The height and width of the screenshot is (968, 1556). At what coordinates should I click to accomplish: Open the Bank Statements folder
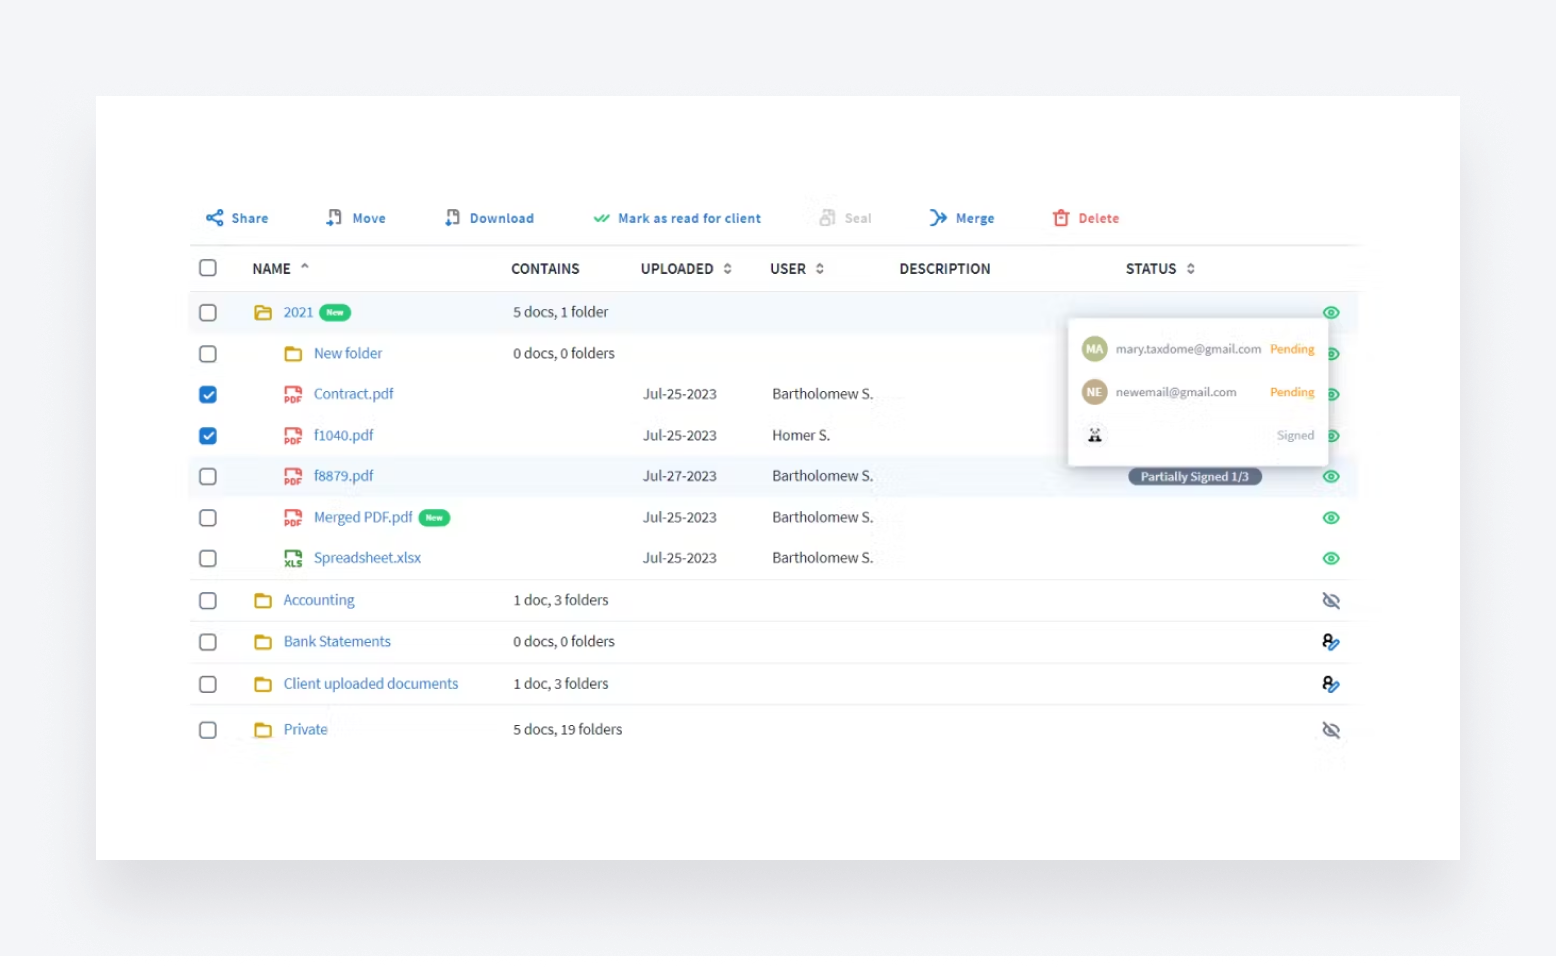click(337, 641)
